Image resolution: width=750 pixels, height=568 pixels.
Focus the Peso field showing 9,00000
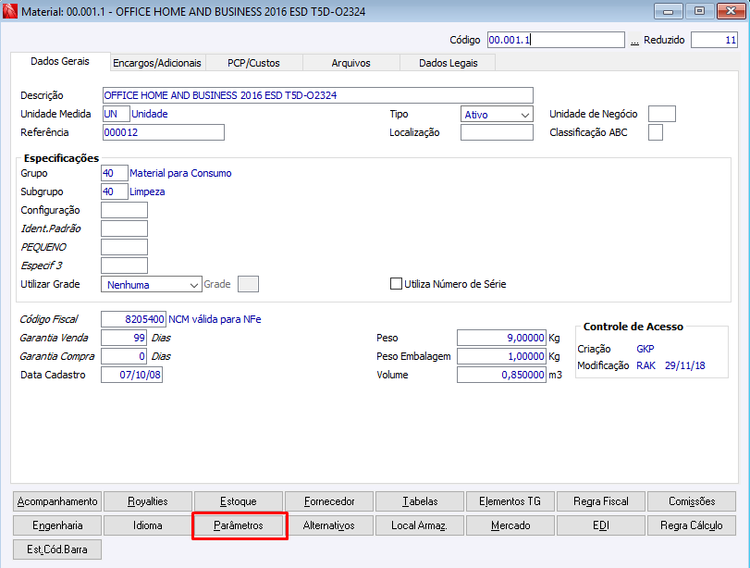501,338
